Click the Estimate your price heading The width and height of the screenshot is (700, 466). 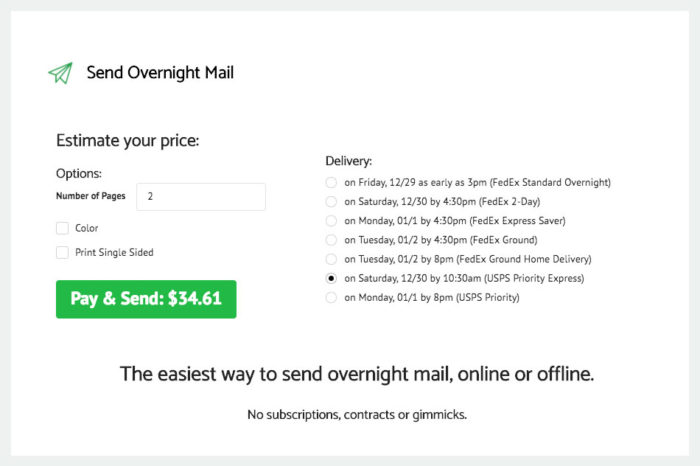point(128,141)
